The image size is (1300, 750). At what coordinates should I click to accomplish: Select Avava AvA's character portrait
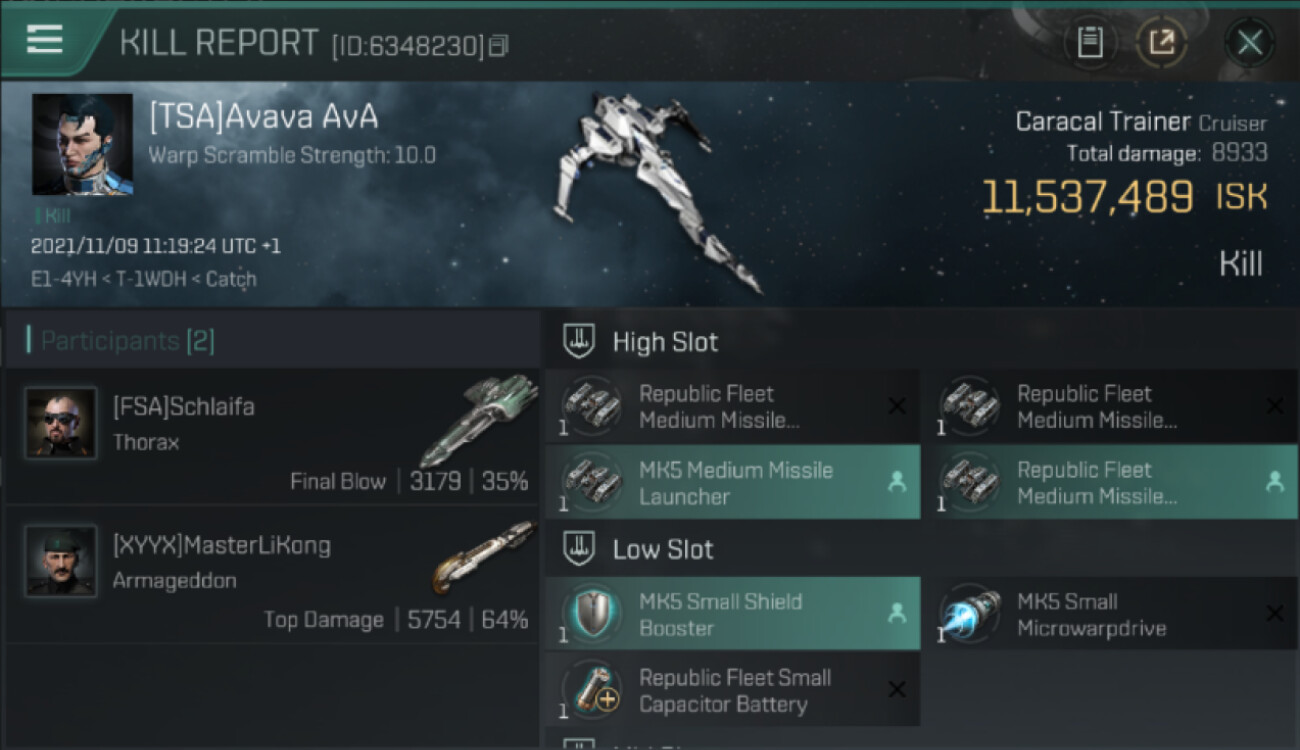pyautogui.click(x=82, y=144)
